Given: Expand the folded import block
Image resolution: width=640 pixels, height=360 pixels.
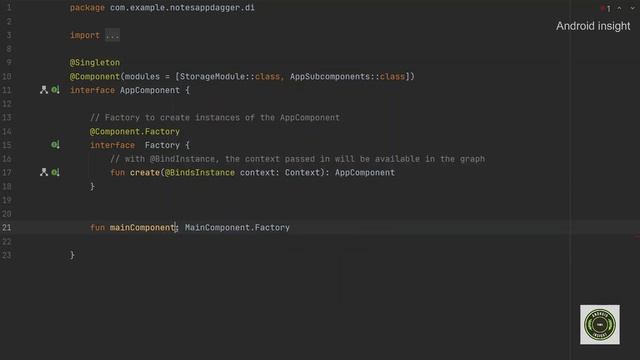Looking at the screenshot, I should coord(112,36).
